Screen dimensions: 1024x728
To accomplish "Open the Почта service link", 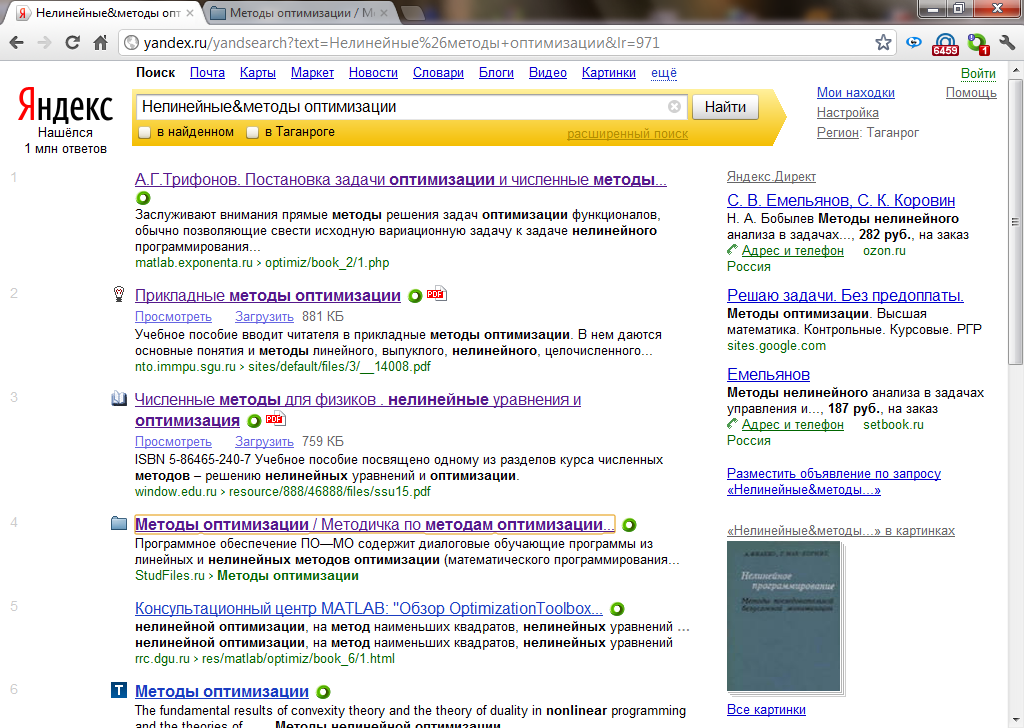I will (x=207, y=72).
